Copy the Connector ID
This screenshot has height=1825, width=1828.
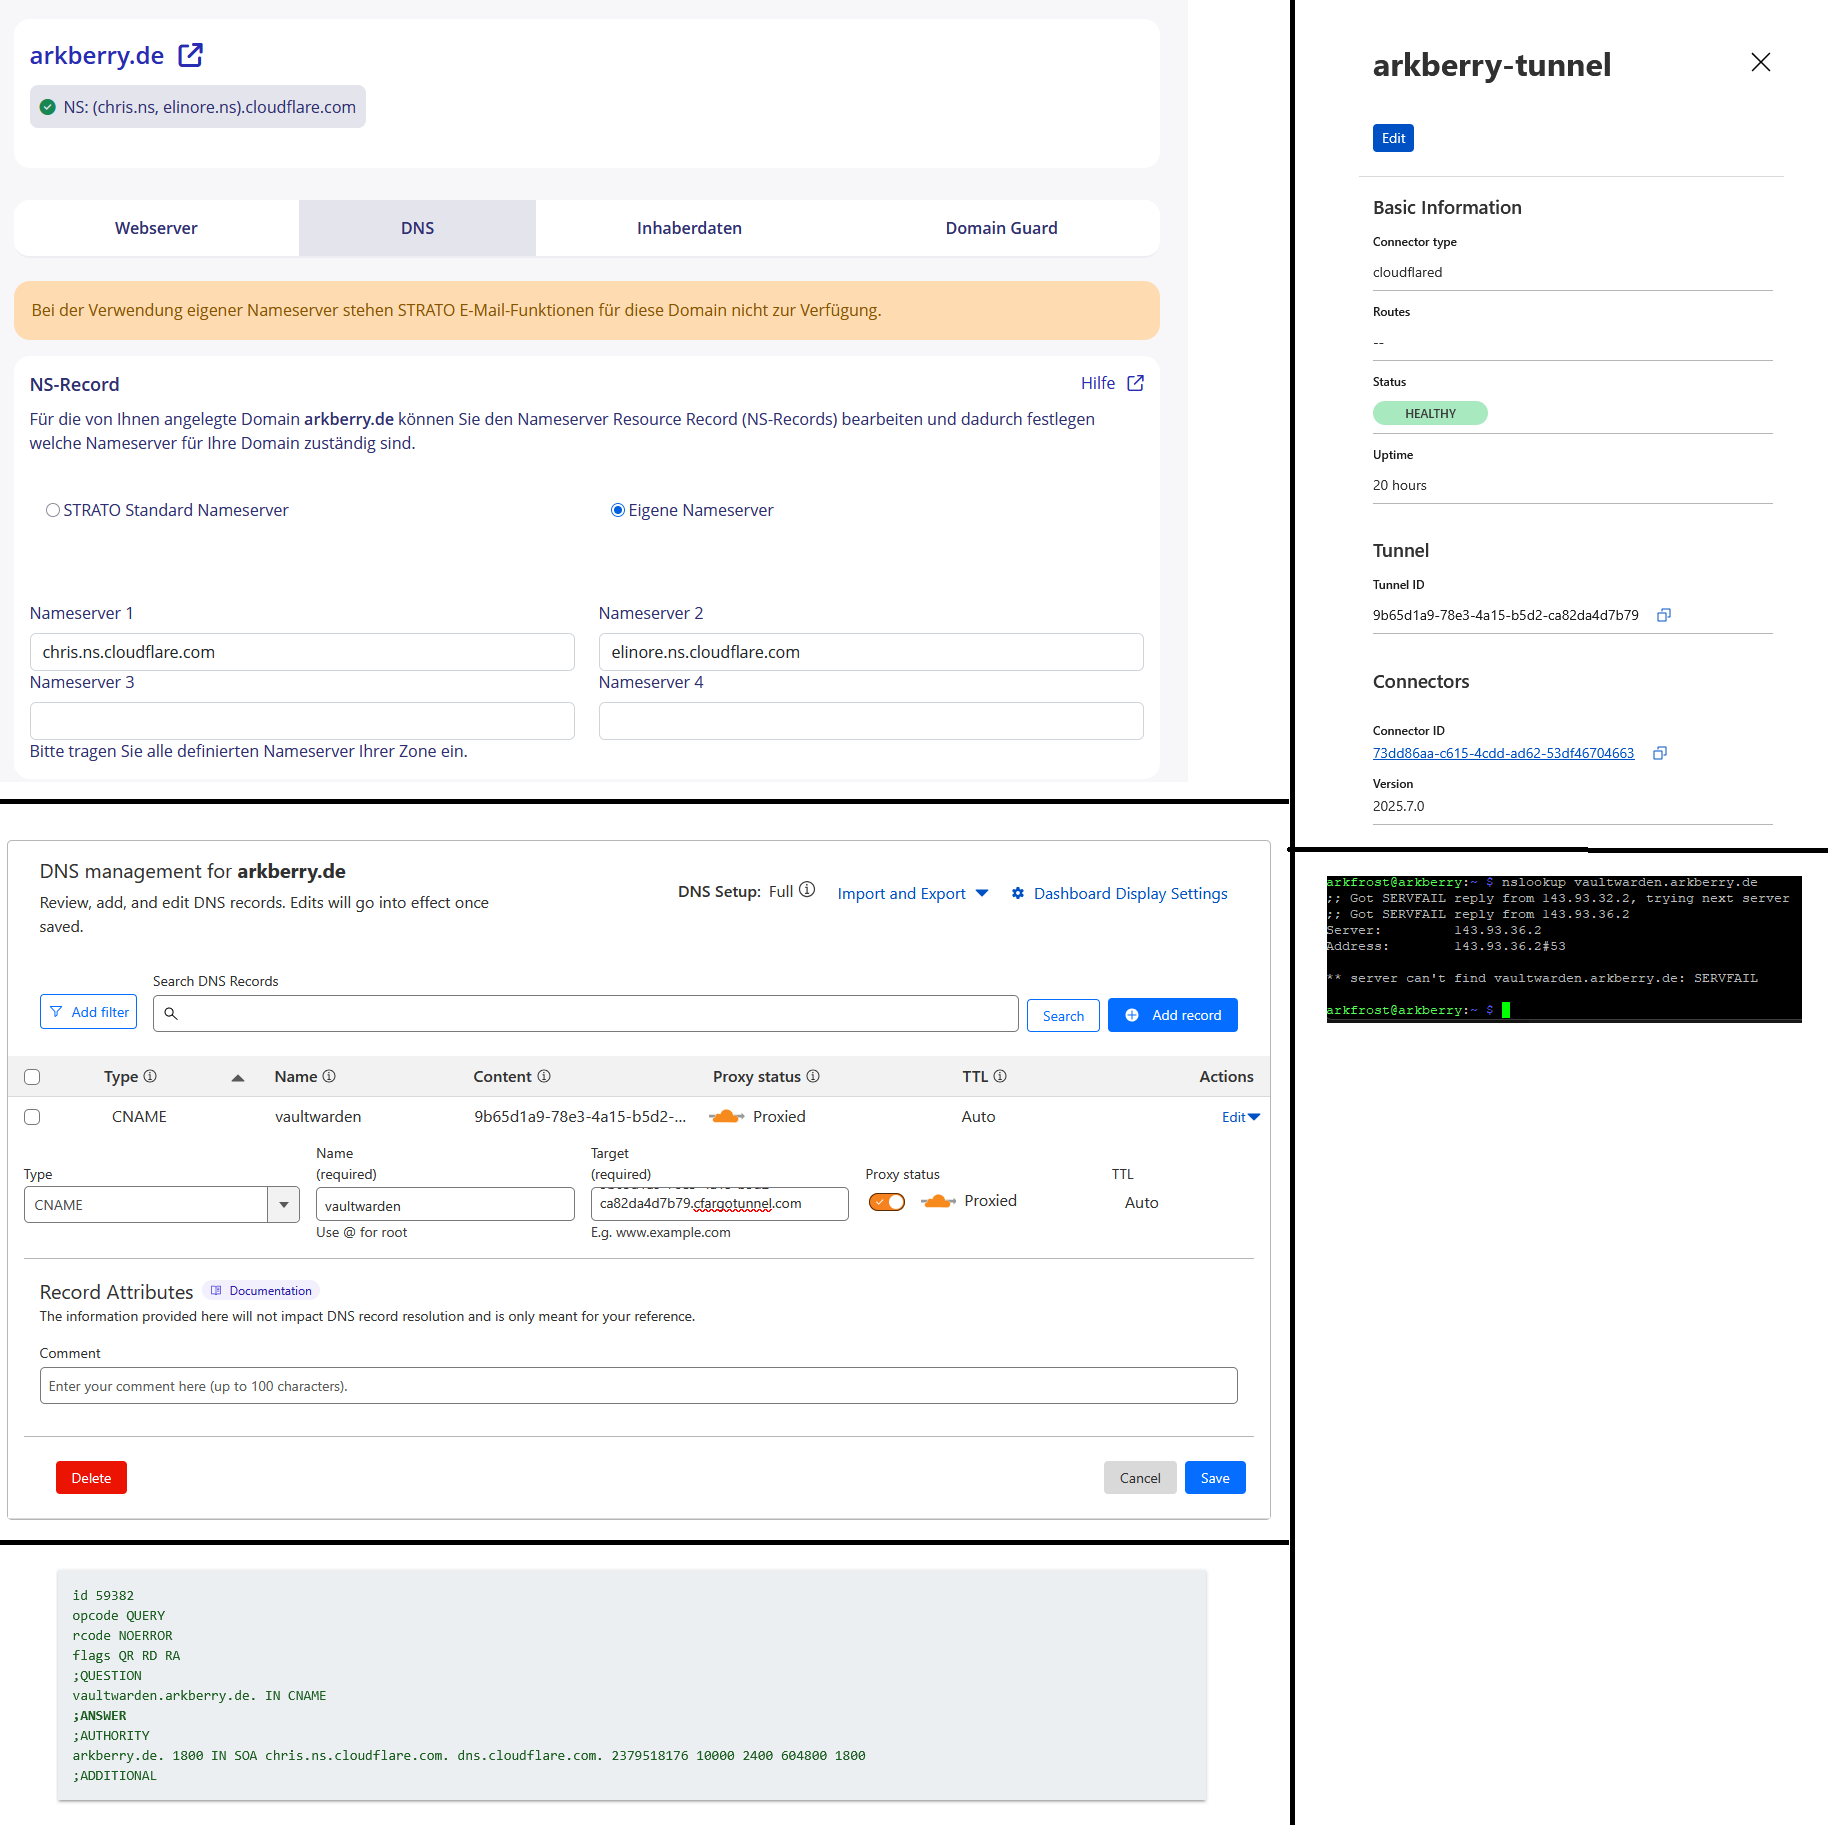pyautogui.click(x=1660, y=753)
